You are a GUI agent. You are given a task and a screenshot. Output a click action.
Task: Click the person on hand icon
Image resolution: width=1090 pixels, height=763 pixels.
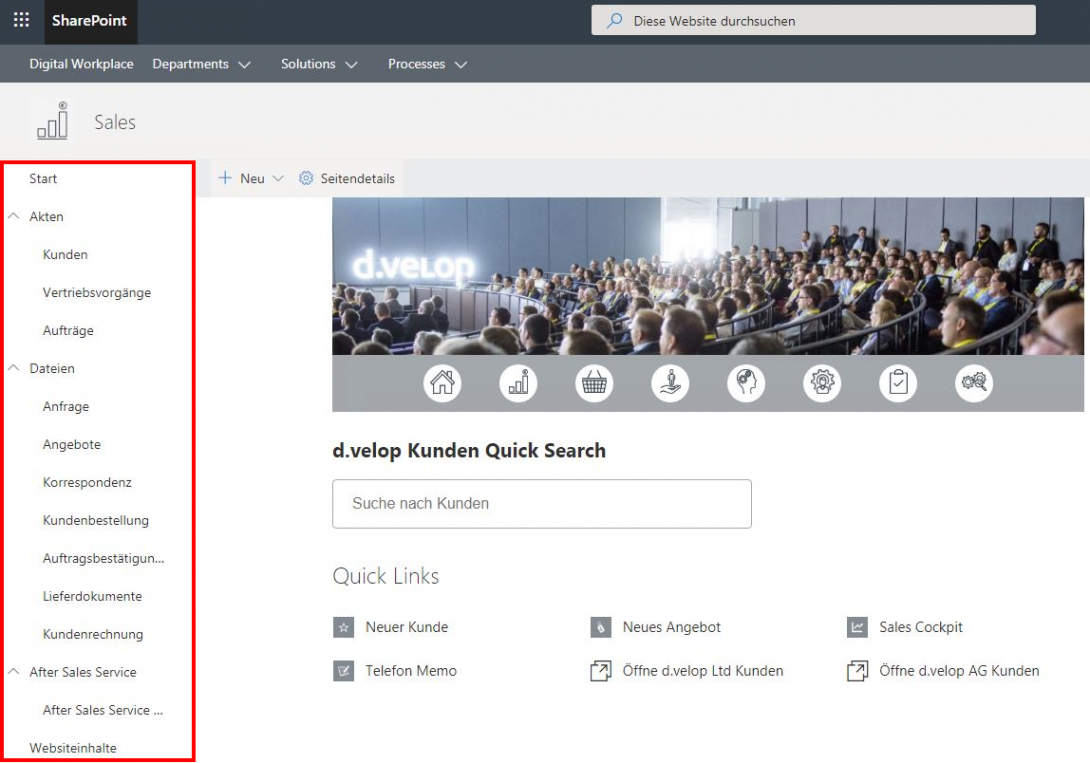[x=670, y=382]
